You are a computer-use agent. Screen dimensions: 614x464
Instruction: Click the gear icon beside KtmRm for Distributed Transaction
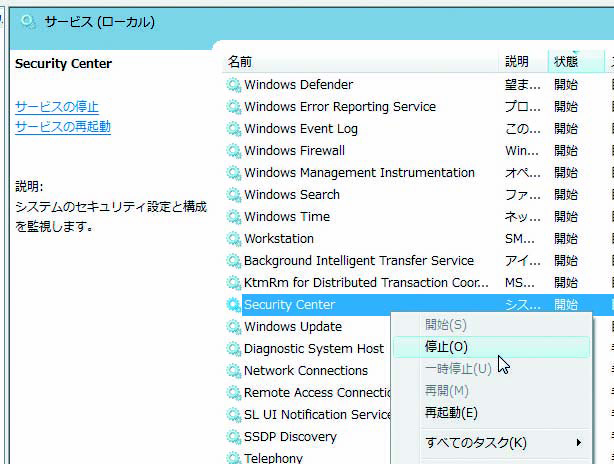[233, 283]
